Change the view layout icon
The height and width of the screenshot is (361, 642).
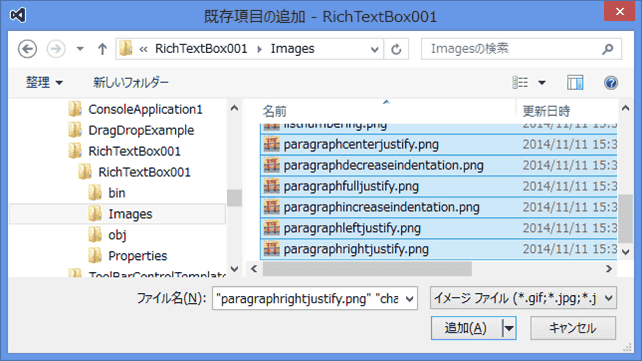pyautogui.click(x=520, y=83)
